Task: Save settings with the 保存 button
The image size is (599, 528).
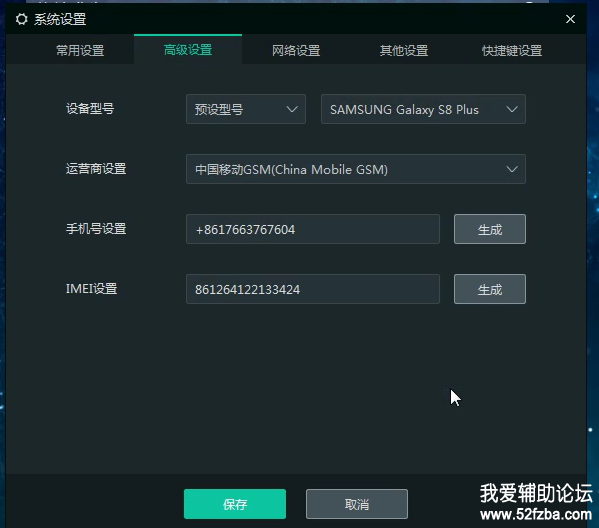Action: point(235,504)
